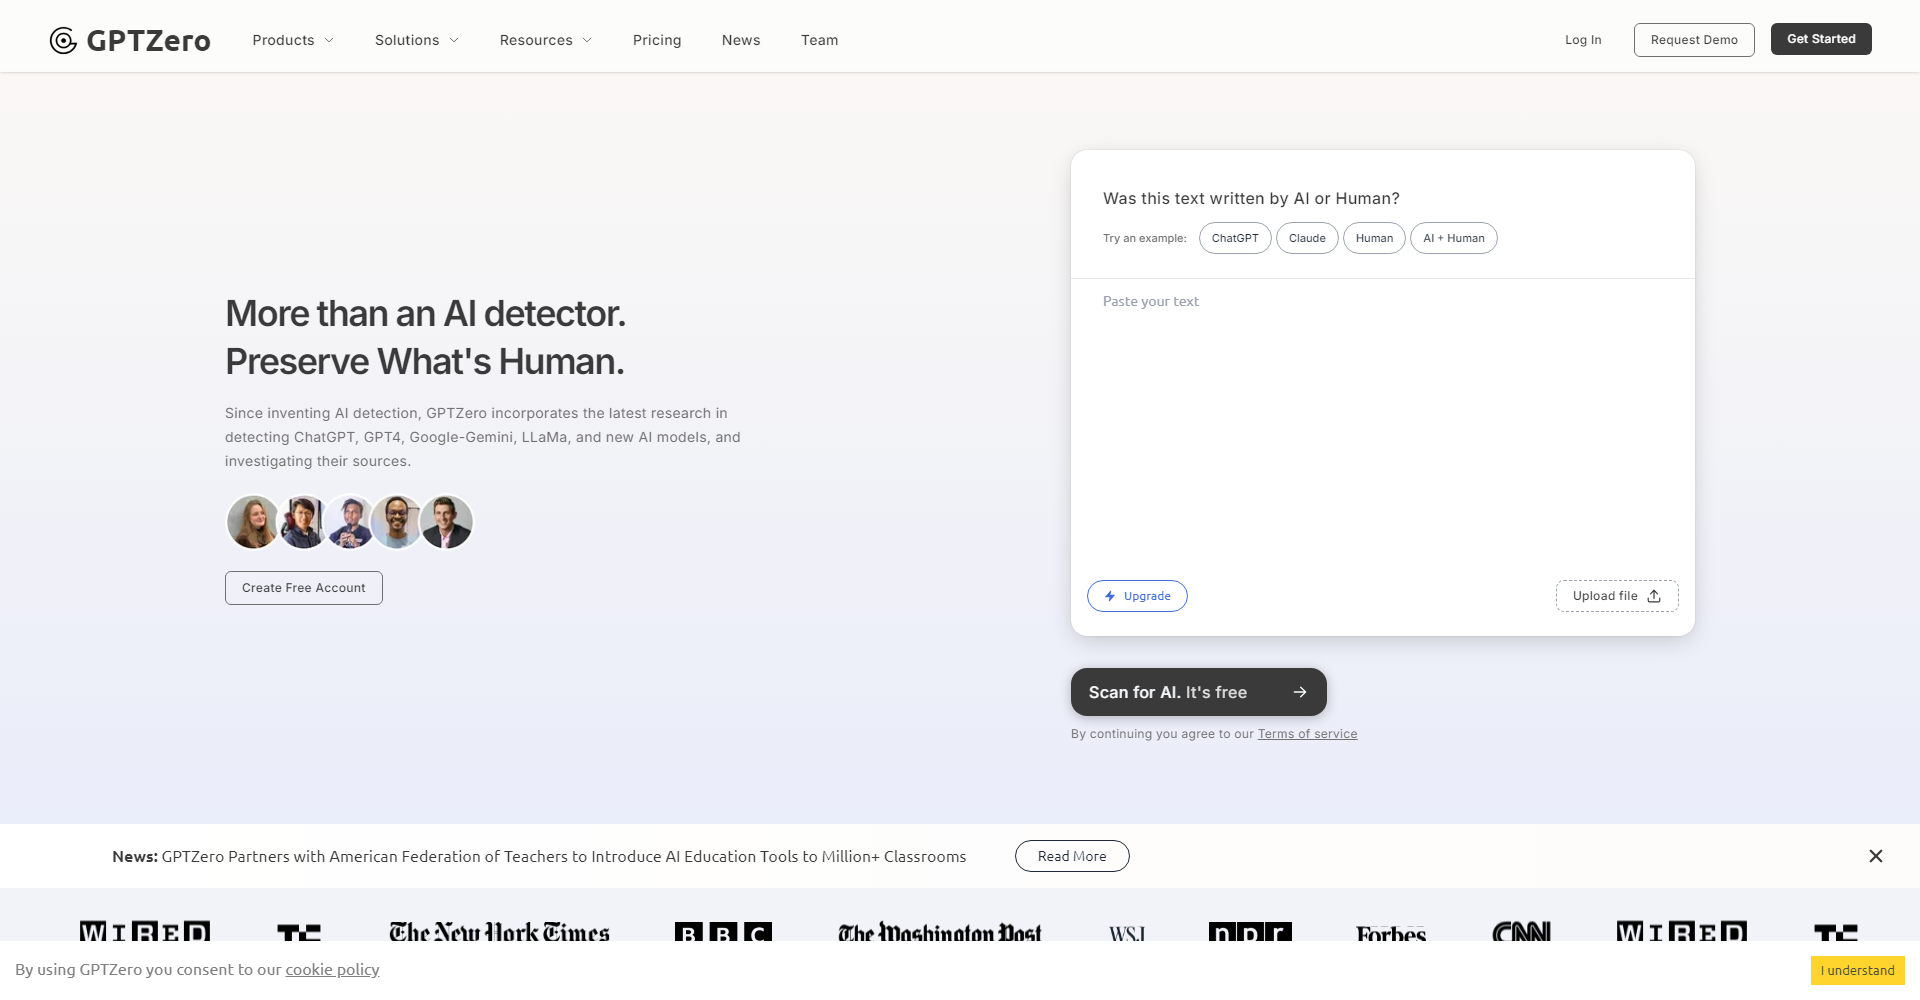
Task: Click the upload arrow icon on Upload file
Action: pyautogui.click(x=1655, y=596)
